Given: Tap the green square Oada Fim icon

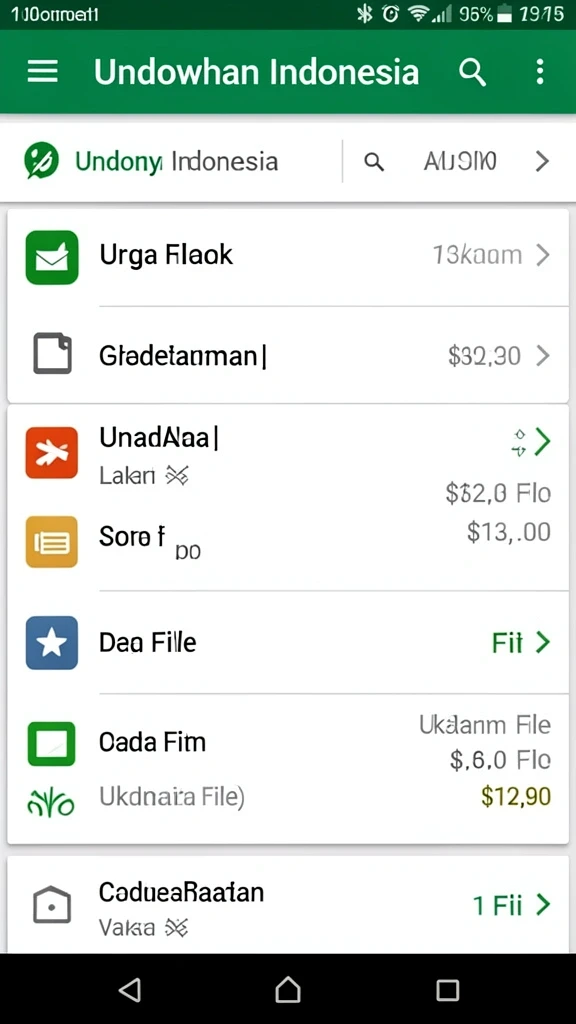Looking at the screenshot, I should click(x=52, y=743).
